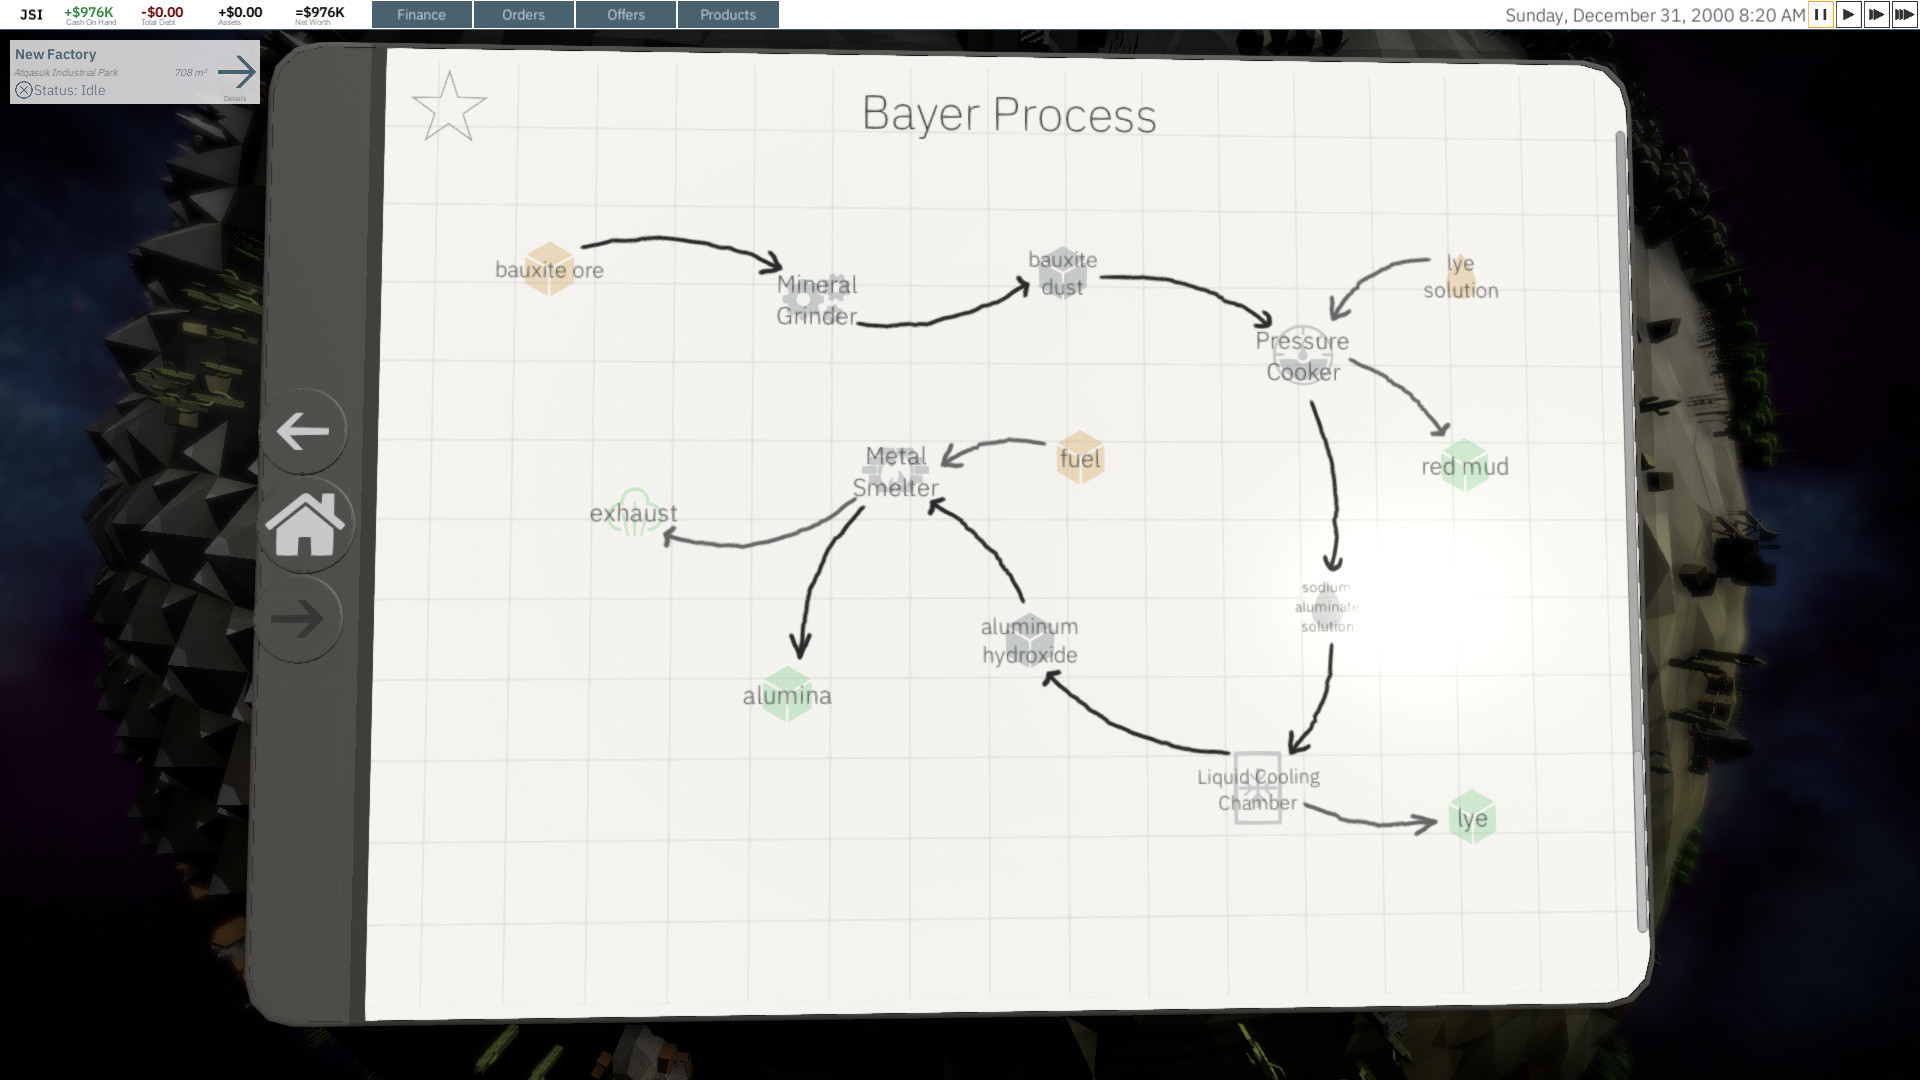Click the aluminum hydroxide cube
The width and height of the screenshot is (1920, 1080).
click(x=1029, y=640)
